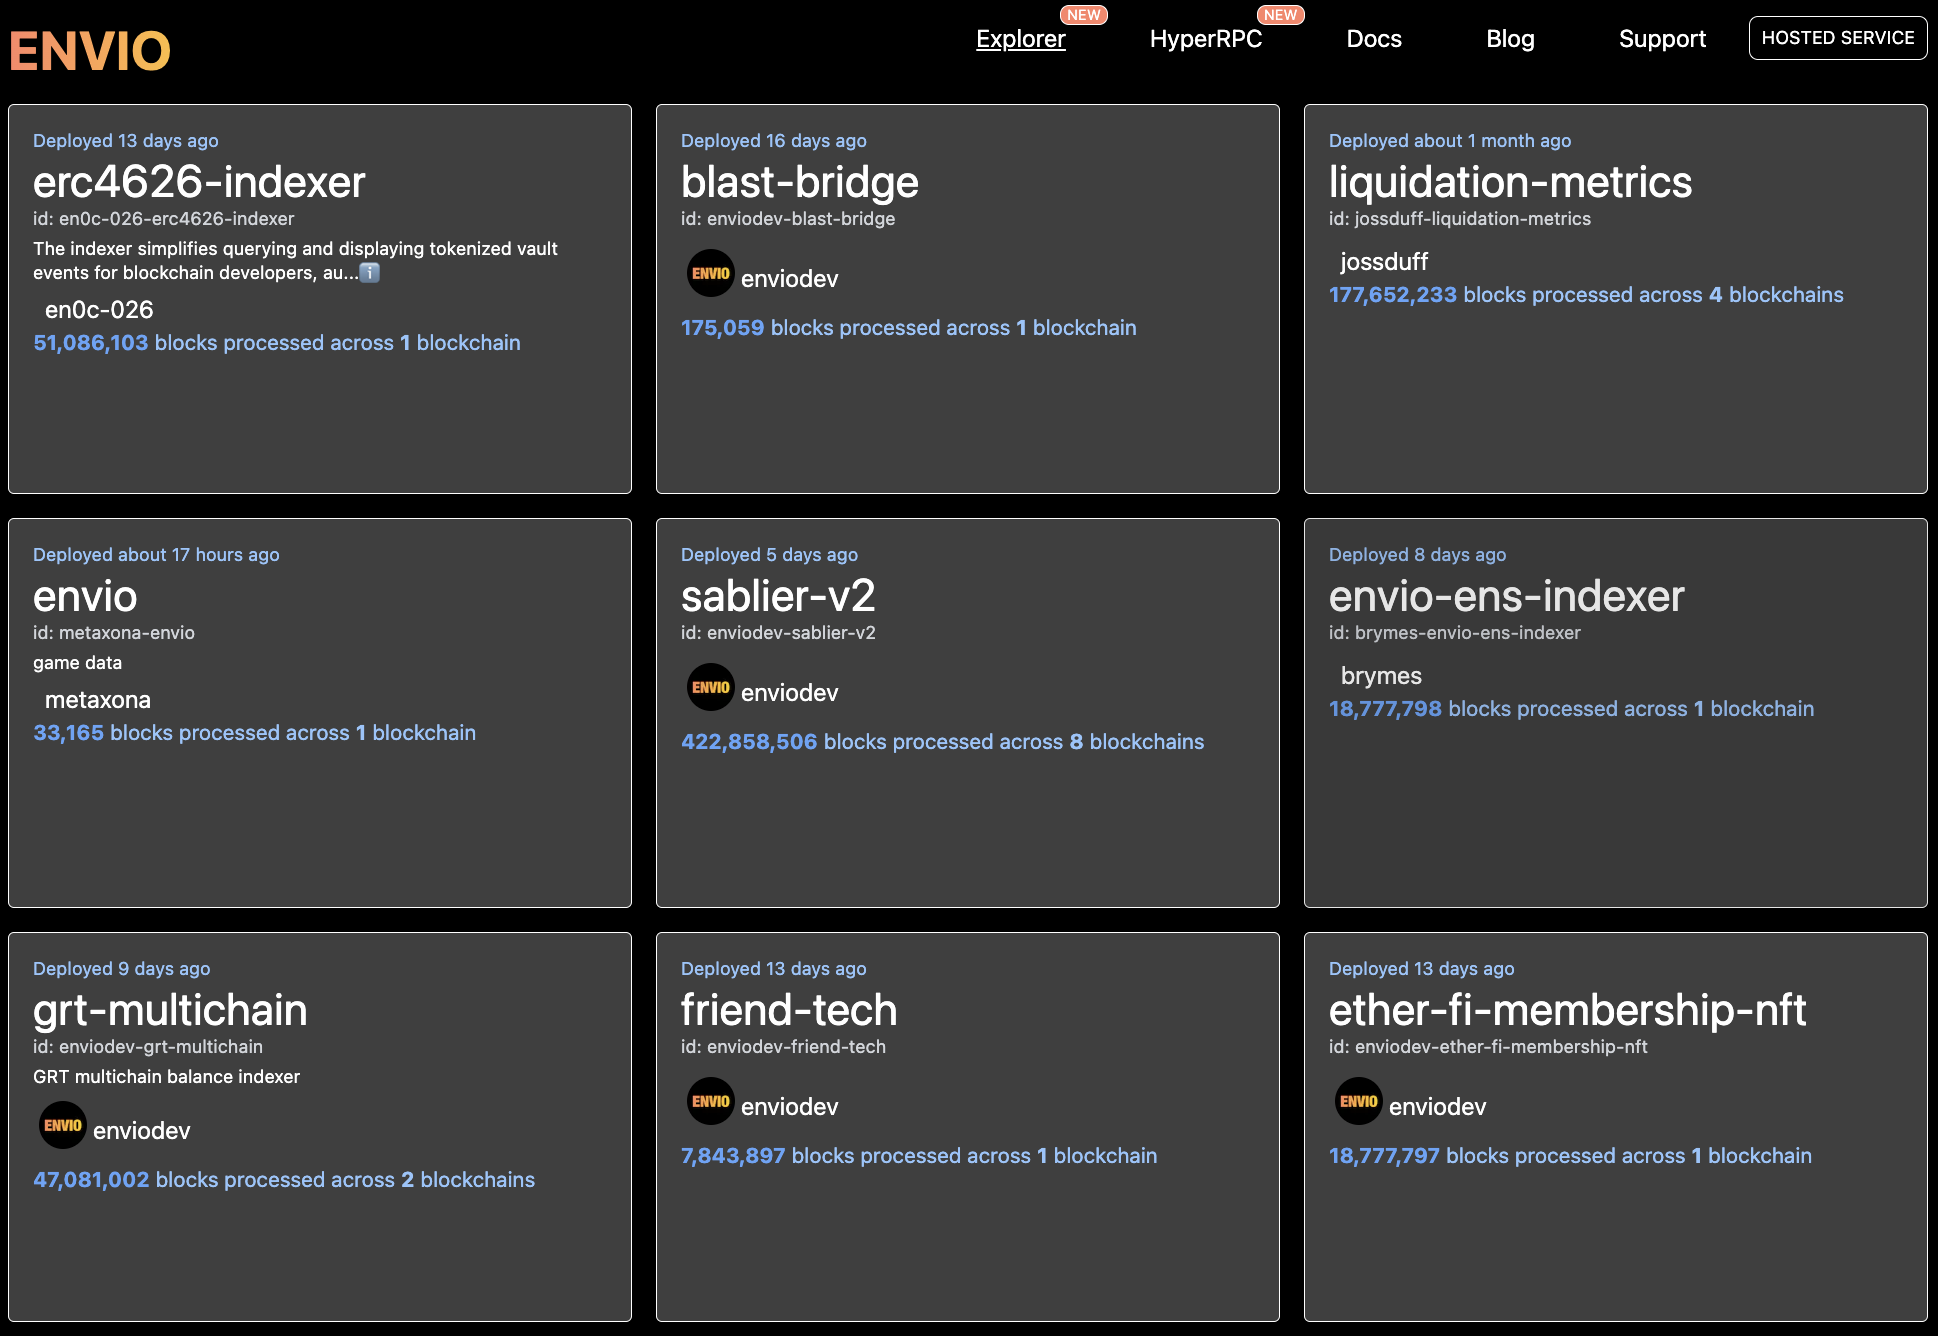Click the NEW badge above HyperRPC

pos(1281,15)
